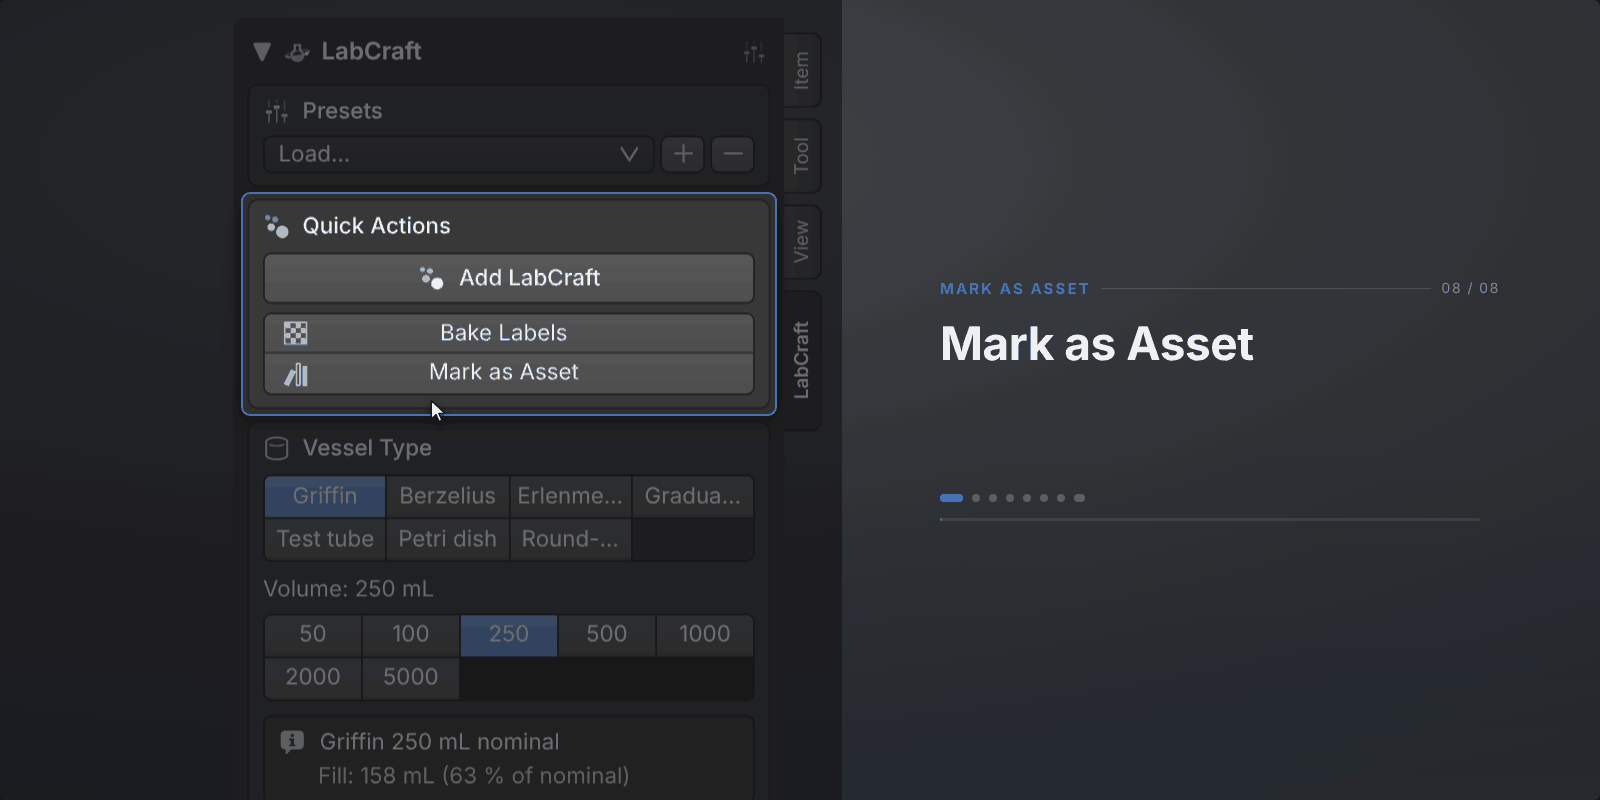Click the icon on Add LabCraft button
This screenshot has width=1600, height=800.
(x=431, y=278)
